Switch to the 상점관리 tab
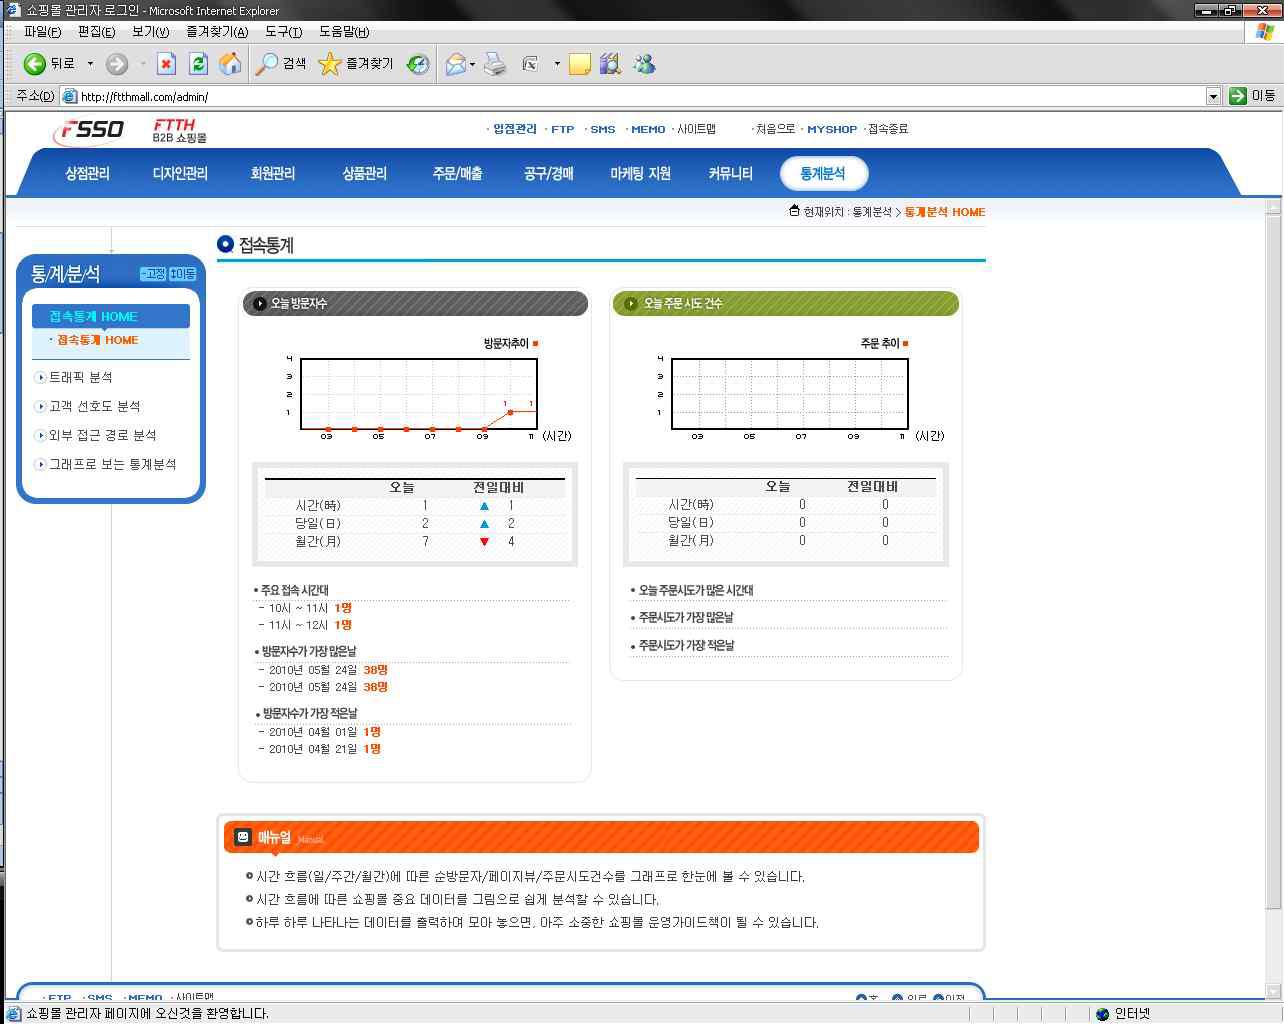1284x1024 pixels. (x=87, y=173)
